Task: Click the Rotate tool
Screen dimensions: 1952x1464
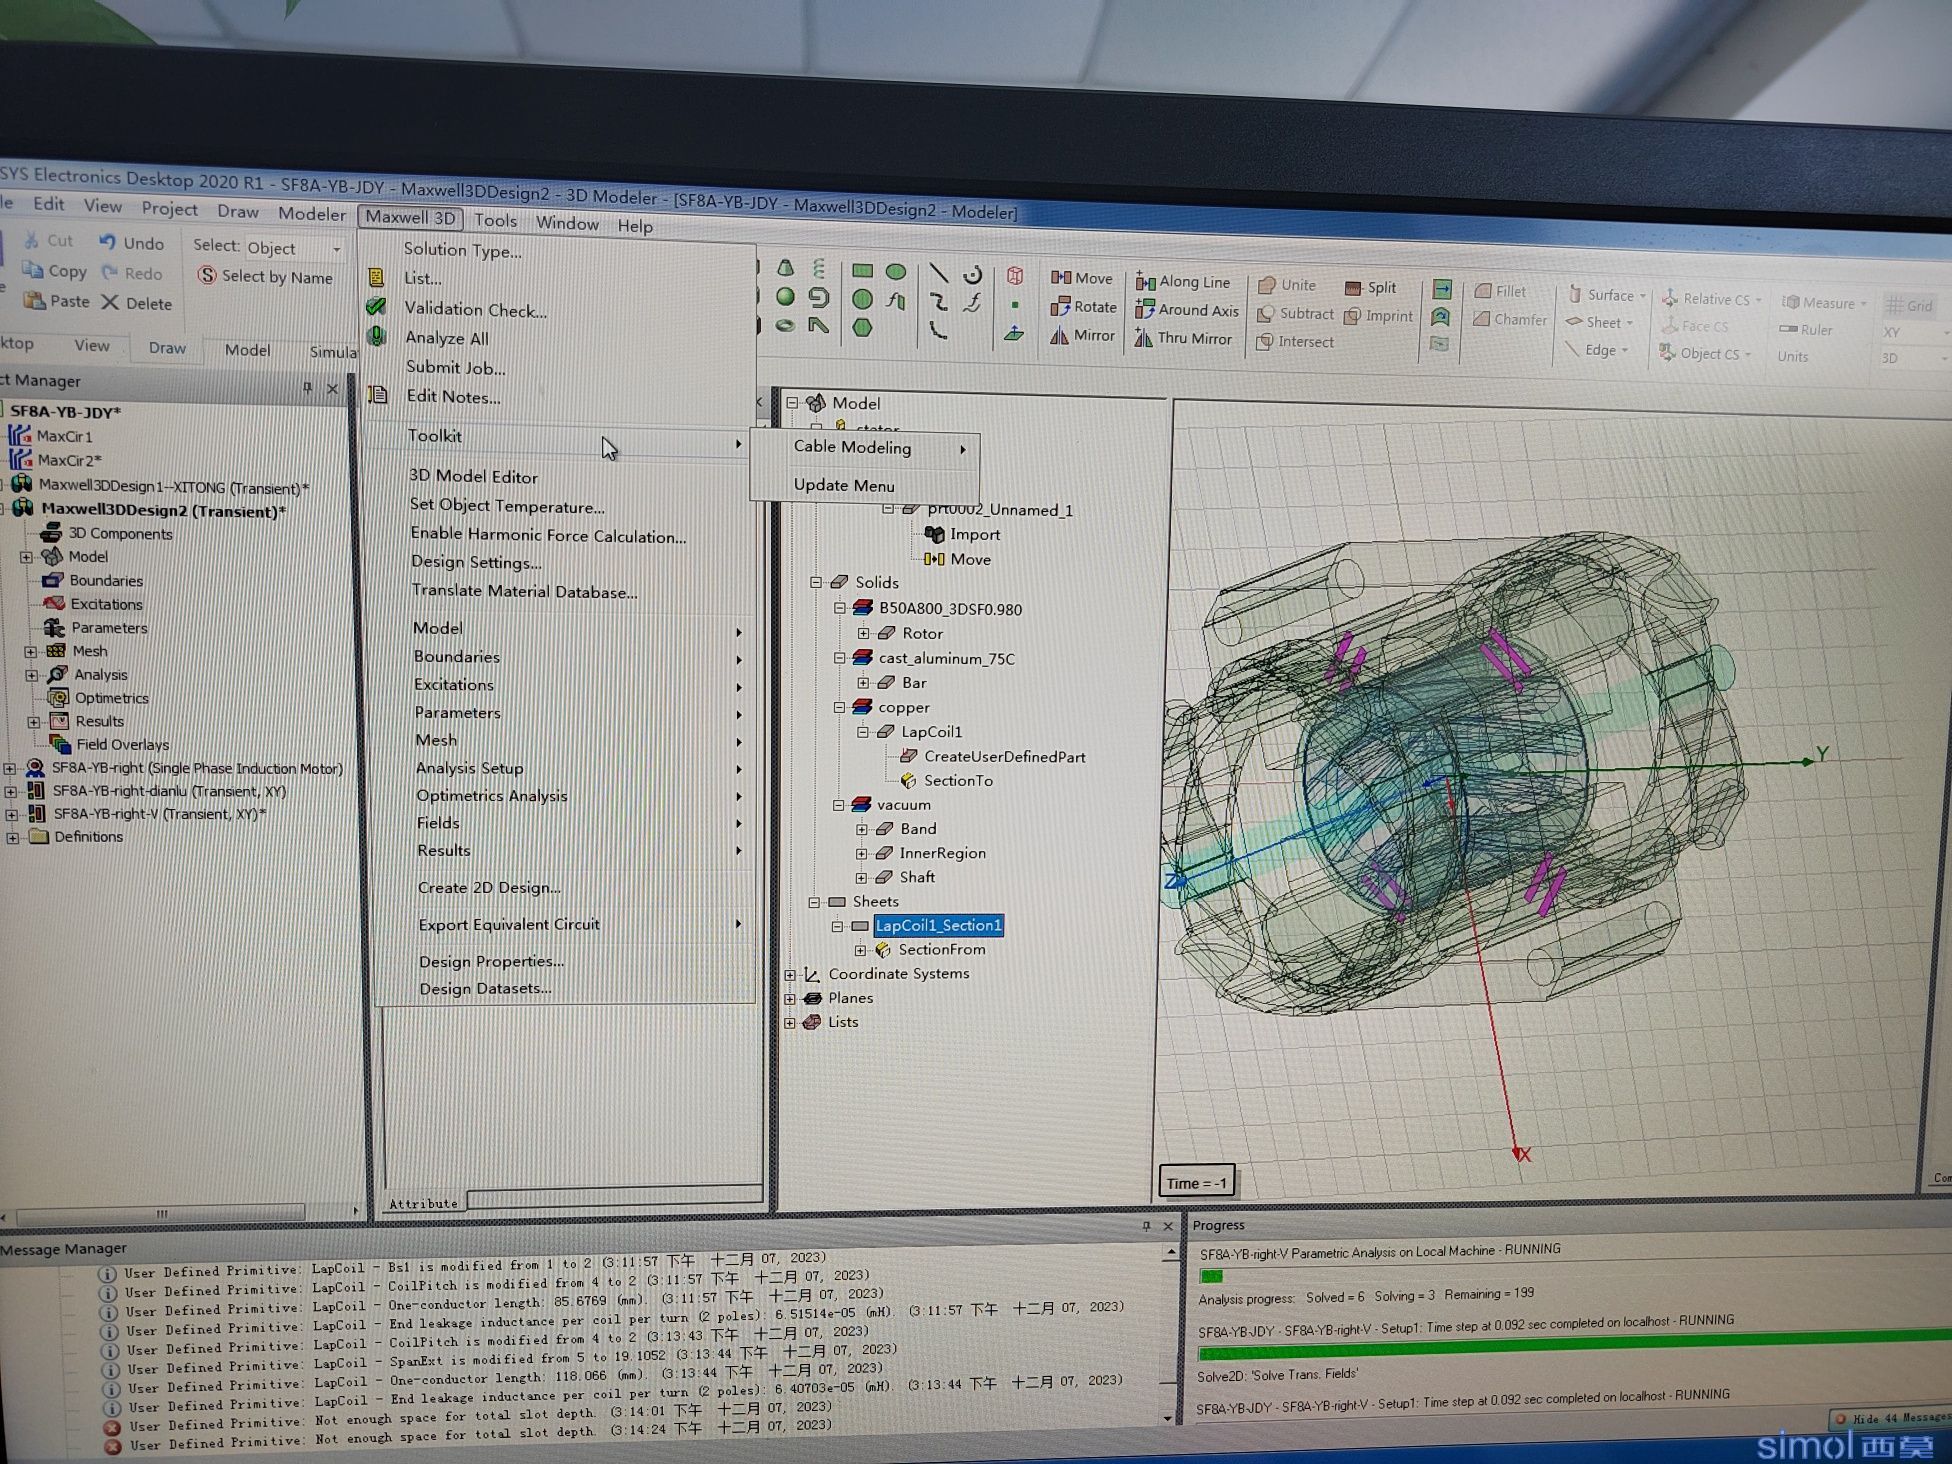Action: tap(1083, 307)
